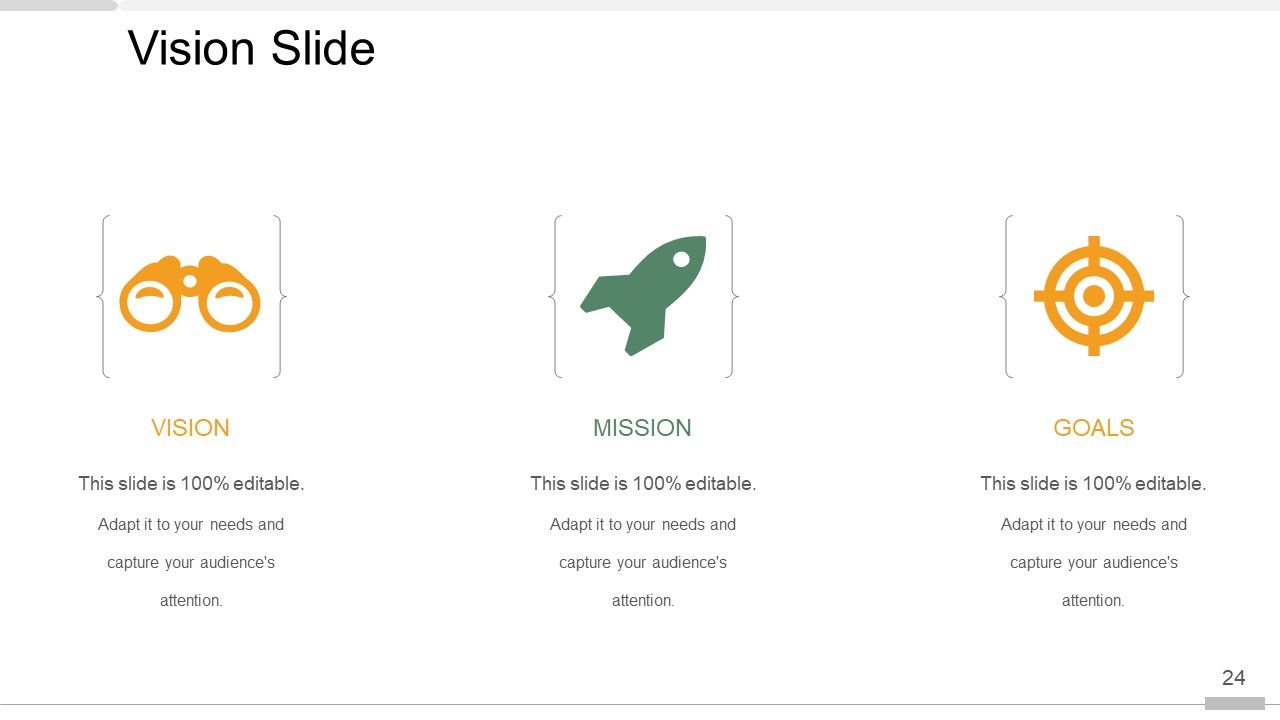Click the "Vision Slide" title
The height and width of the screenshot is (720, 1280).
pos(252,48)
